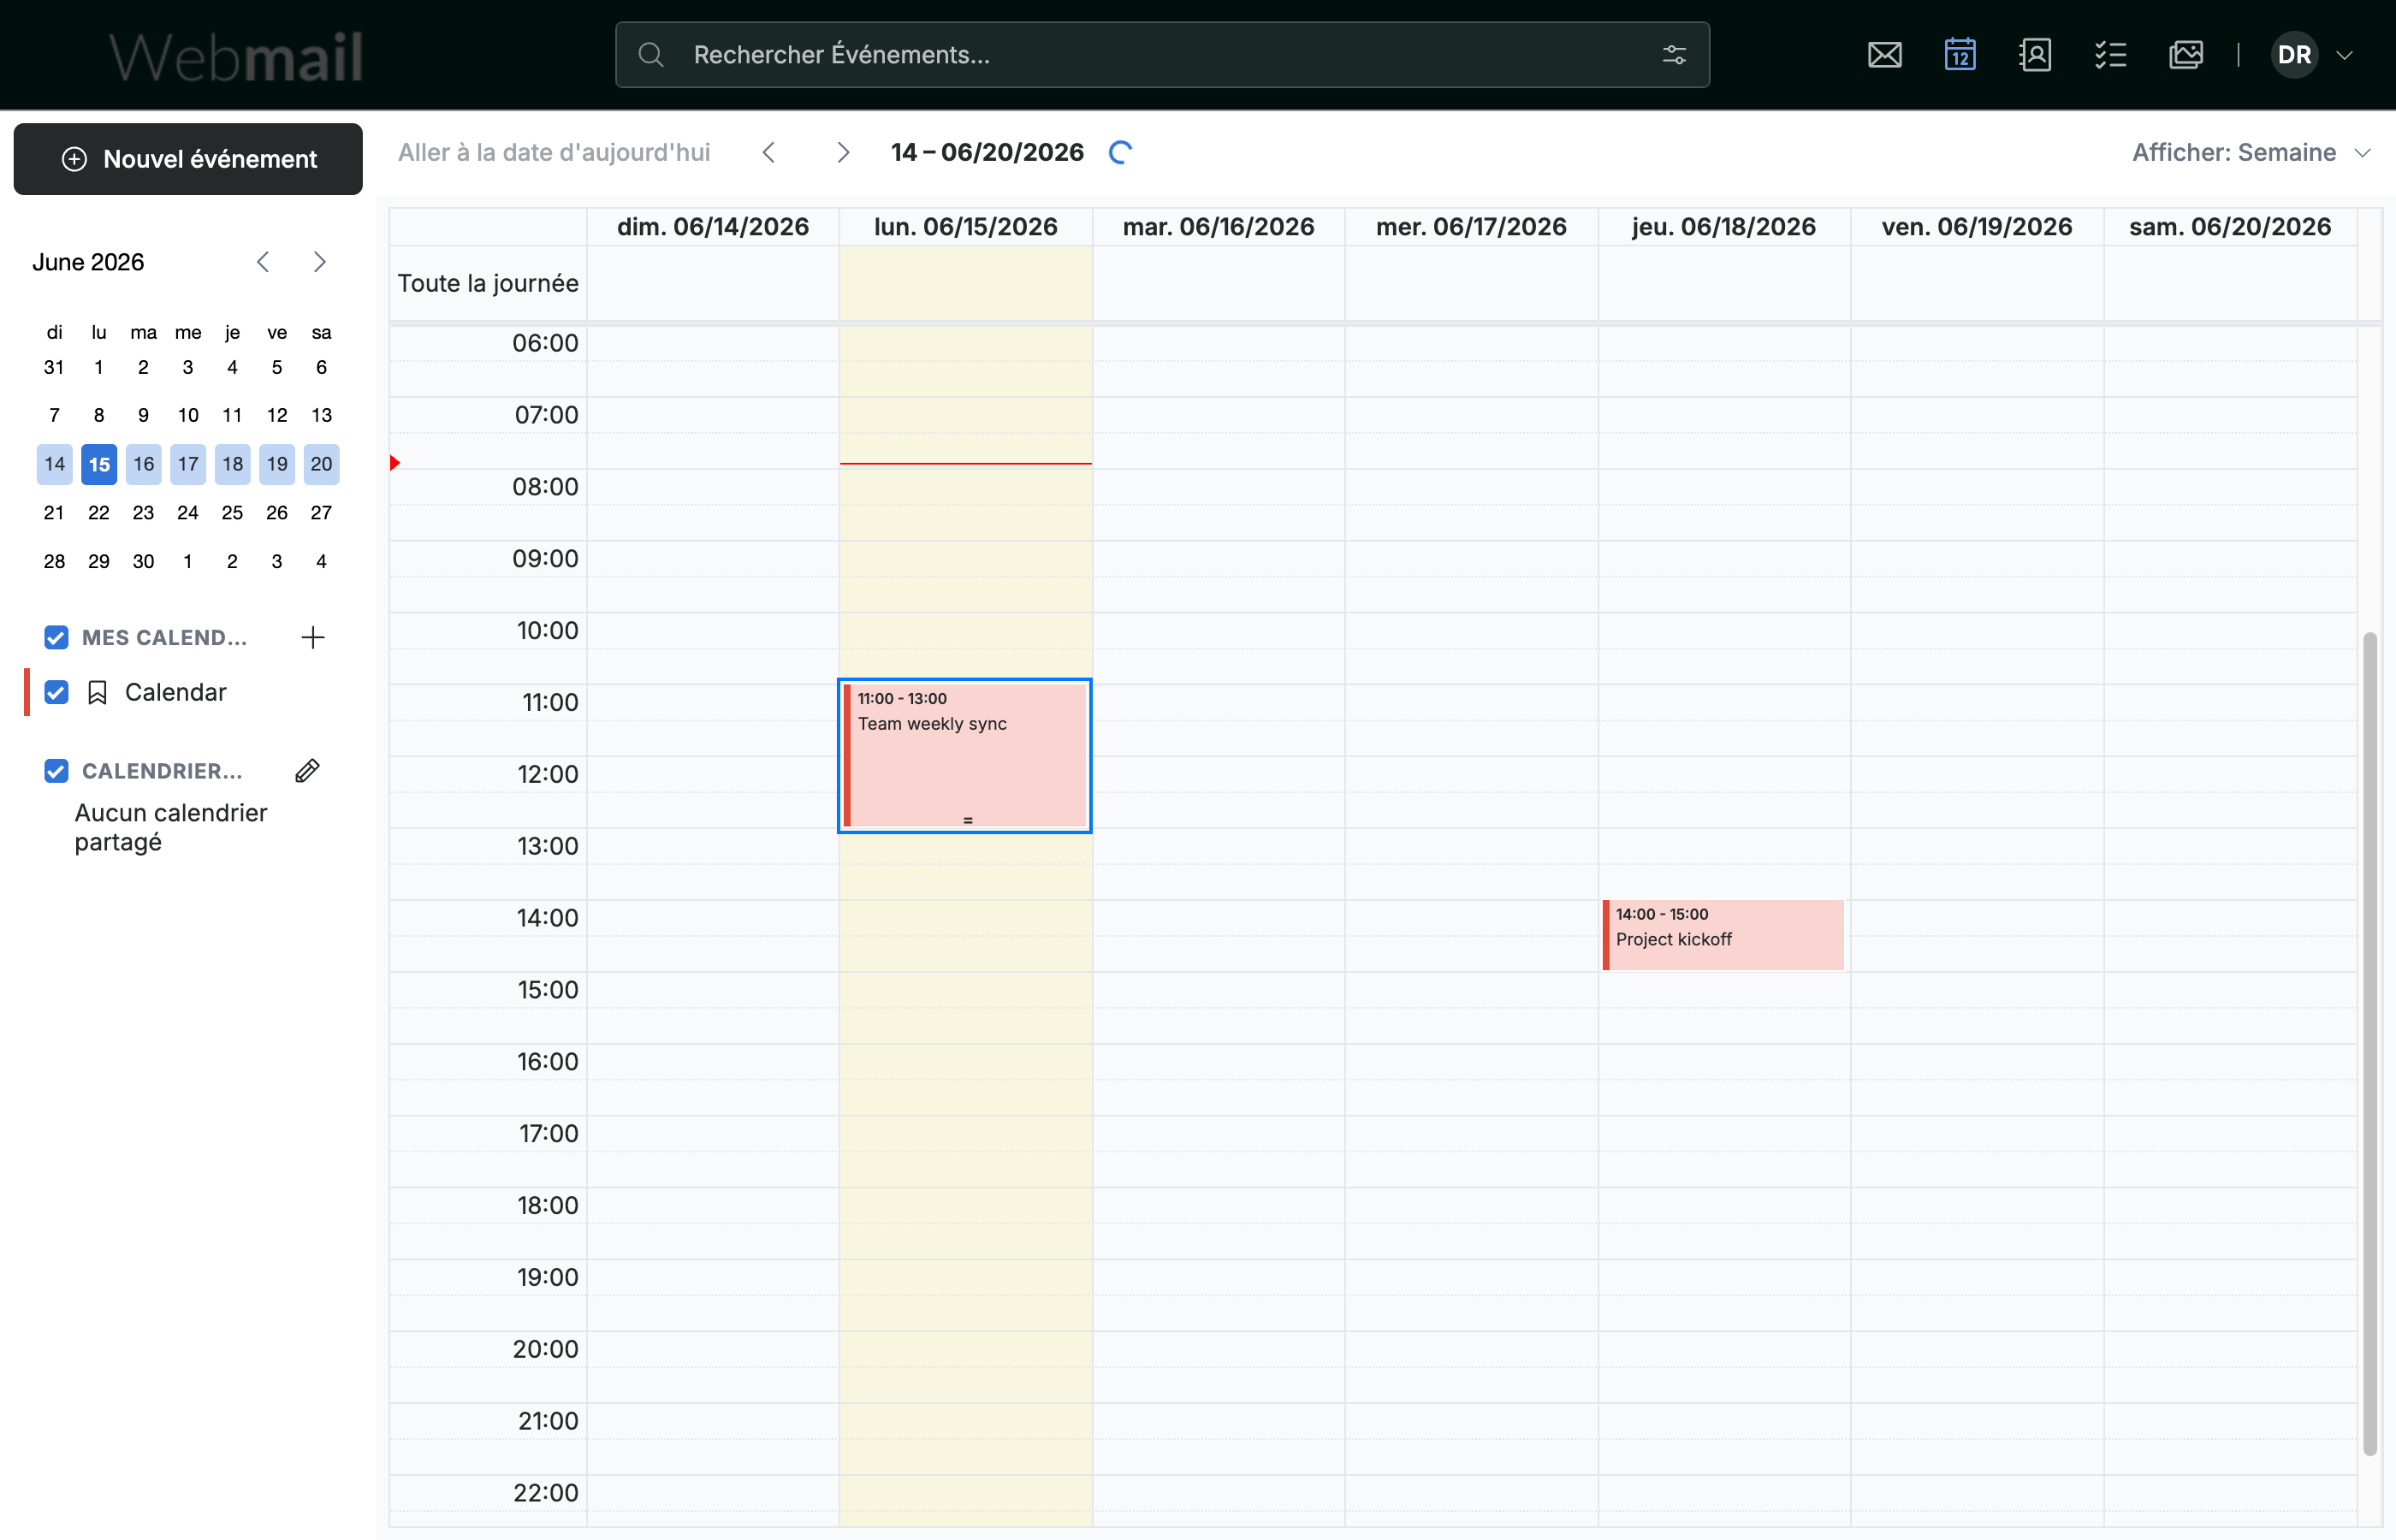Open the Calendar module icon
The image size is (2396, 1540).
(x=1960, y=55)
